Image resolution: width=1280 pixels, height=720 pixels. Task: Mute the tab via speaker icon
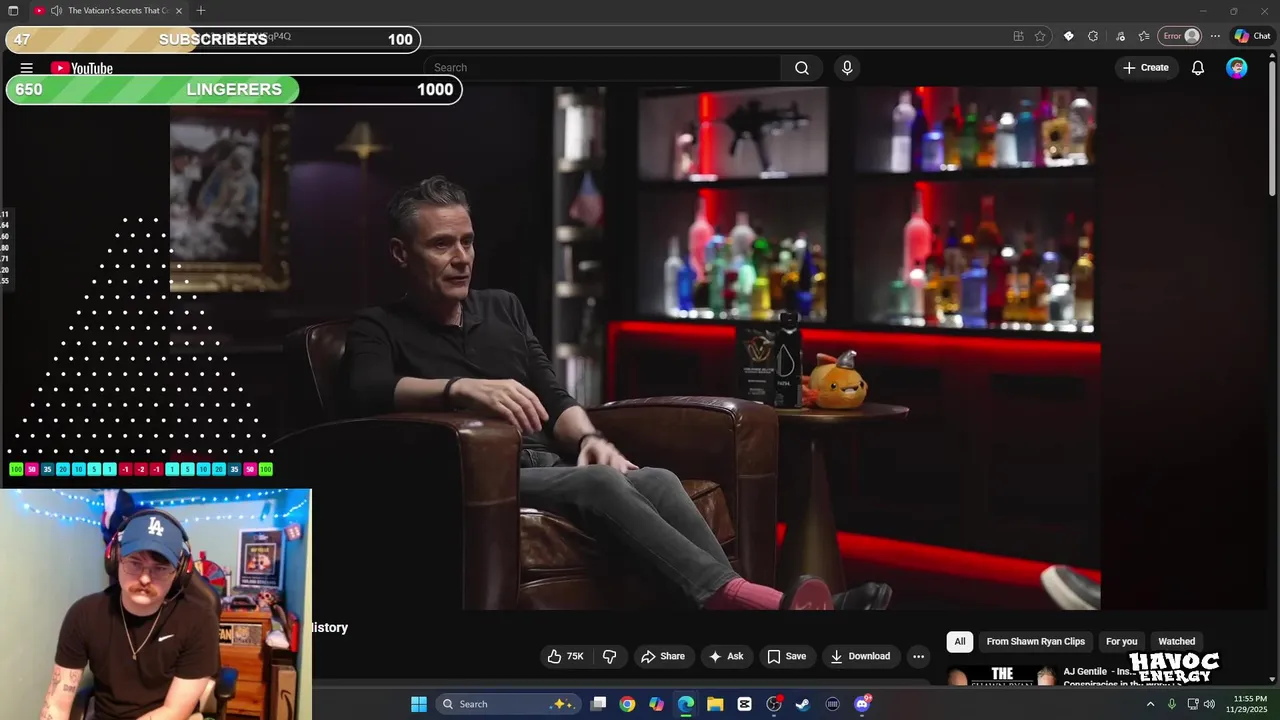56,11
